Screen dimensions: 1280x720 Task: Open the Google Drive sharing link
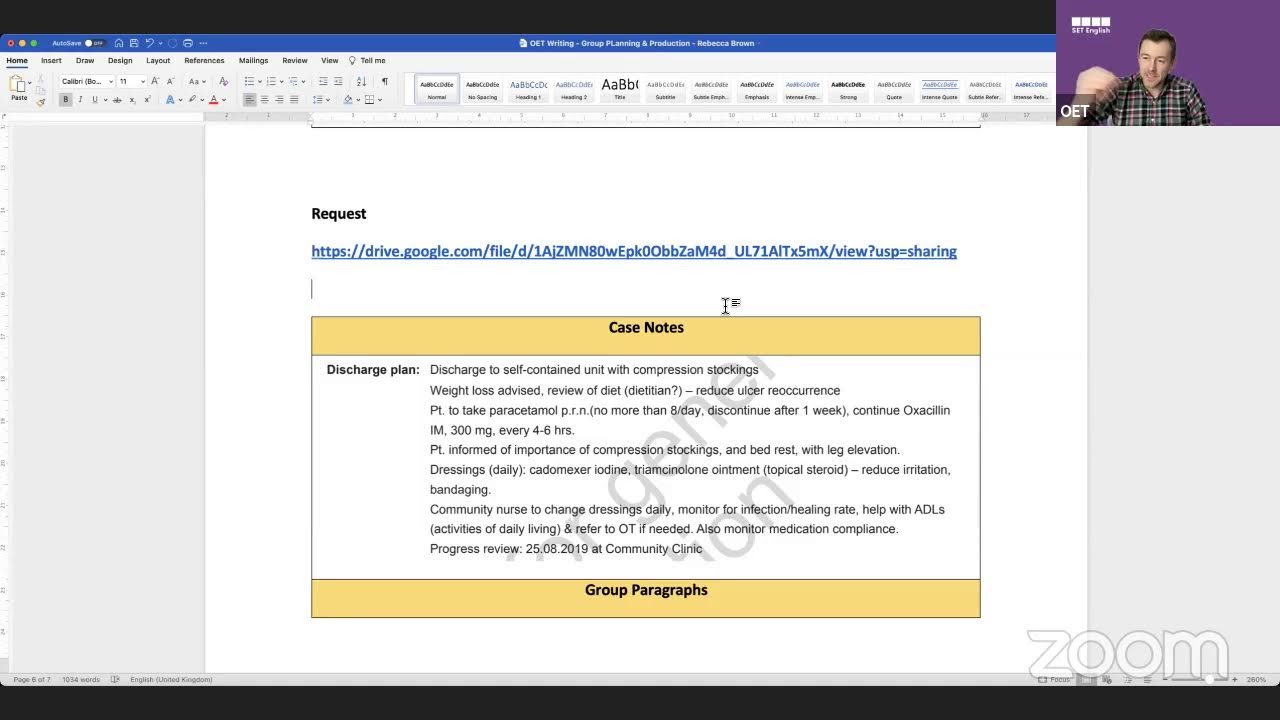coord(634,251)
